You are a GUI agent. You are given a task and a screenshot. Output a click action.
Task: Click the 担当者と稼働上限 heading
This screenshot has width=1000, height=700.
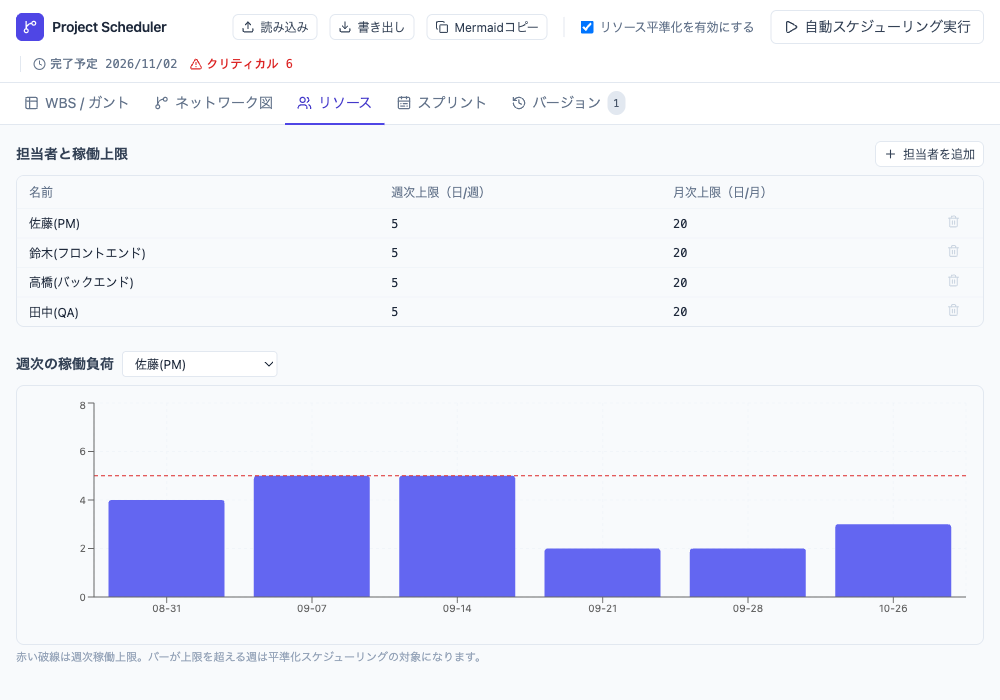click(72, 154)
